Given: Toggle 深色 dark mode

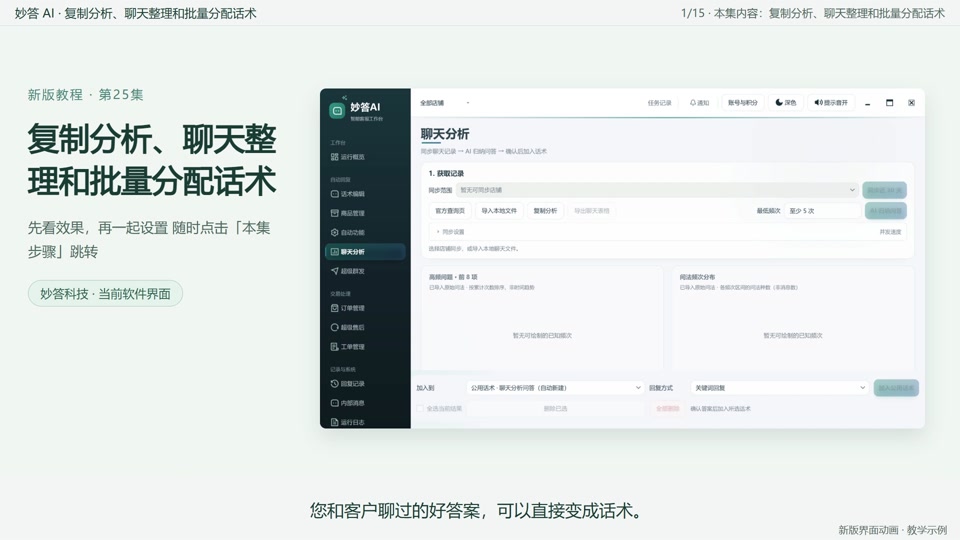Looking at the screenshot, I should coord(786,103).
